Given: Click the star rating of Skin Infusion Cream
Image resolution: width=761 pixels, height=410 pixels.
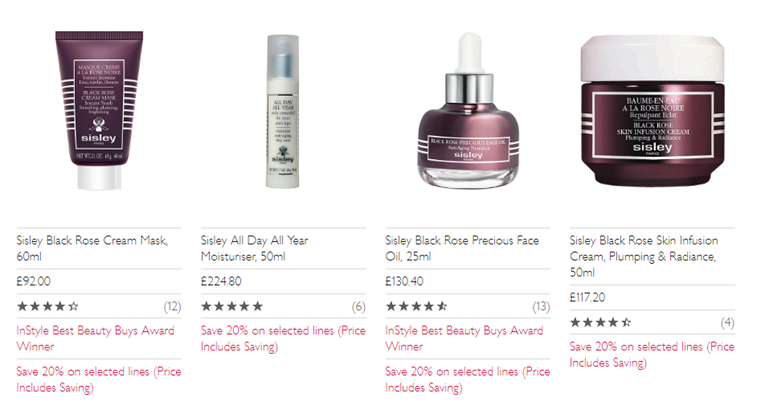Looking at the screenshot, I should (601, 322).
